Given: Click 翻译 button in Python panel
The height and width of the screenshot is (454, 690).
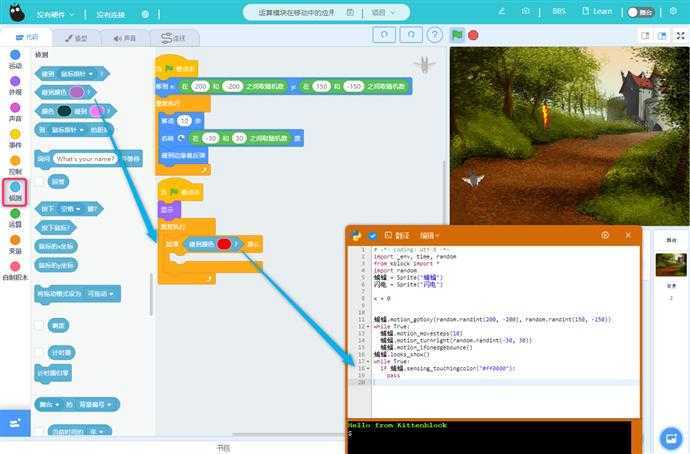Looking at the screenshot, I should (x=397, y=236).
